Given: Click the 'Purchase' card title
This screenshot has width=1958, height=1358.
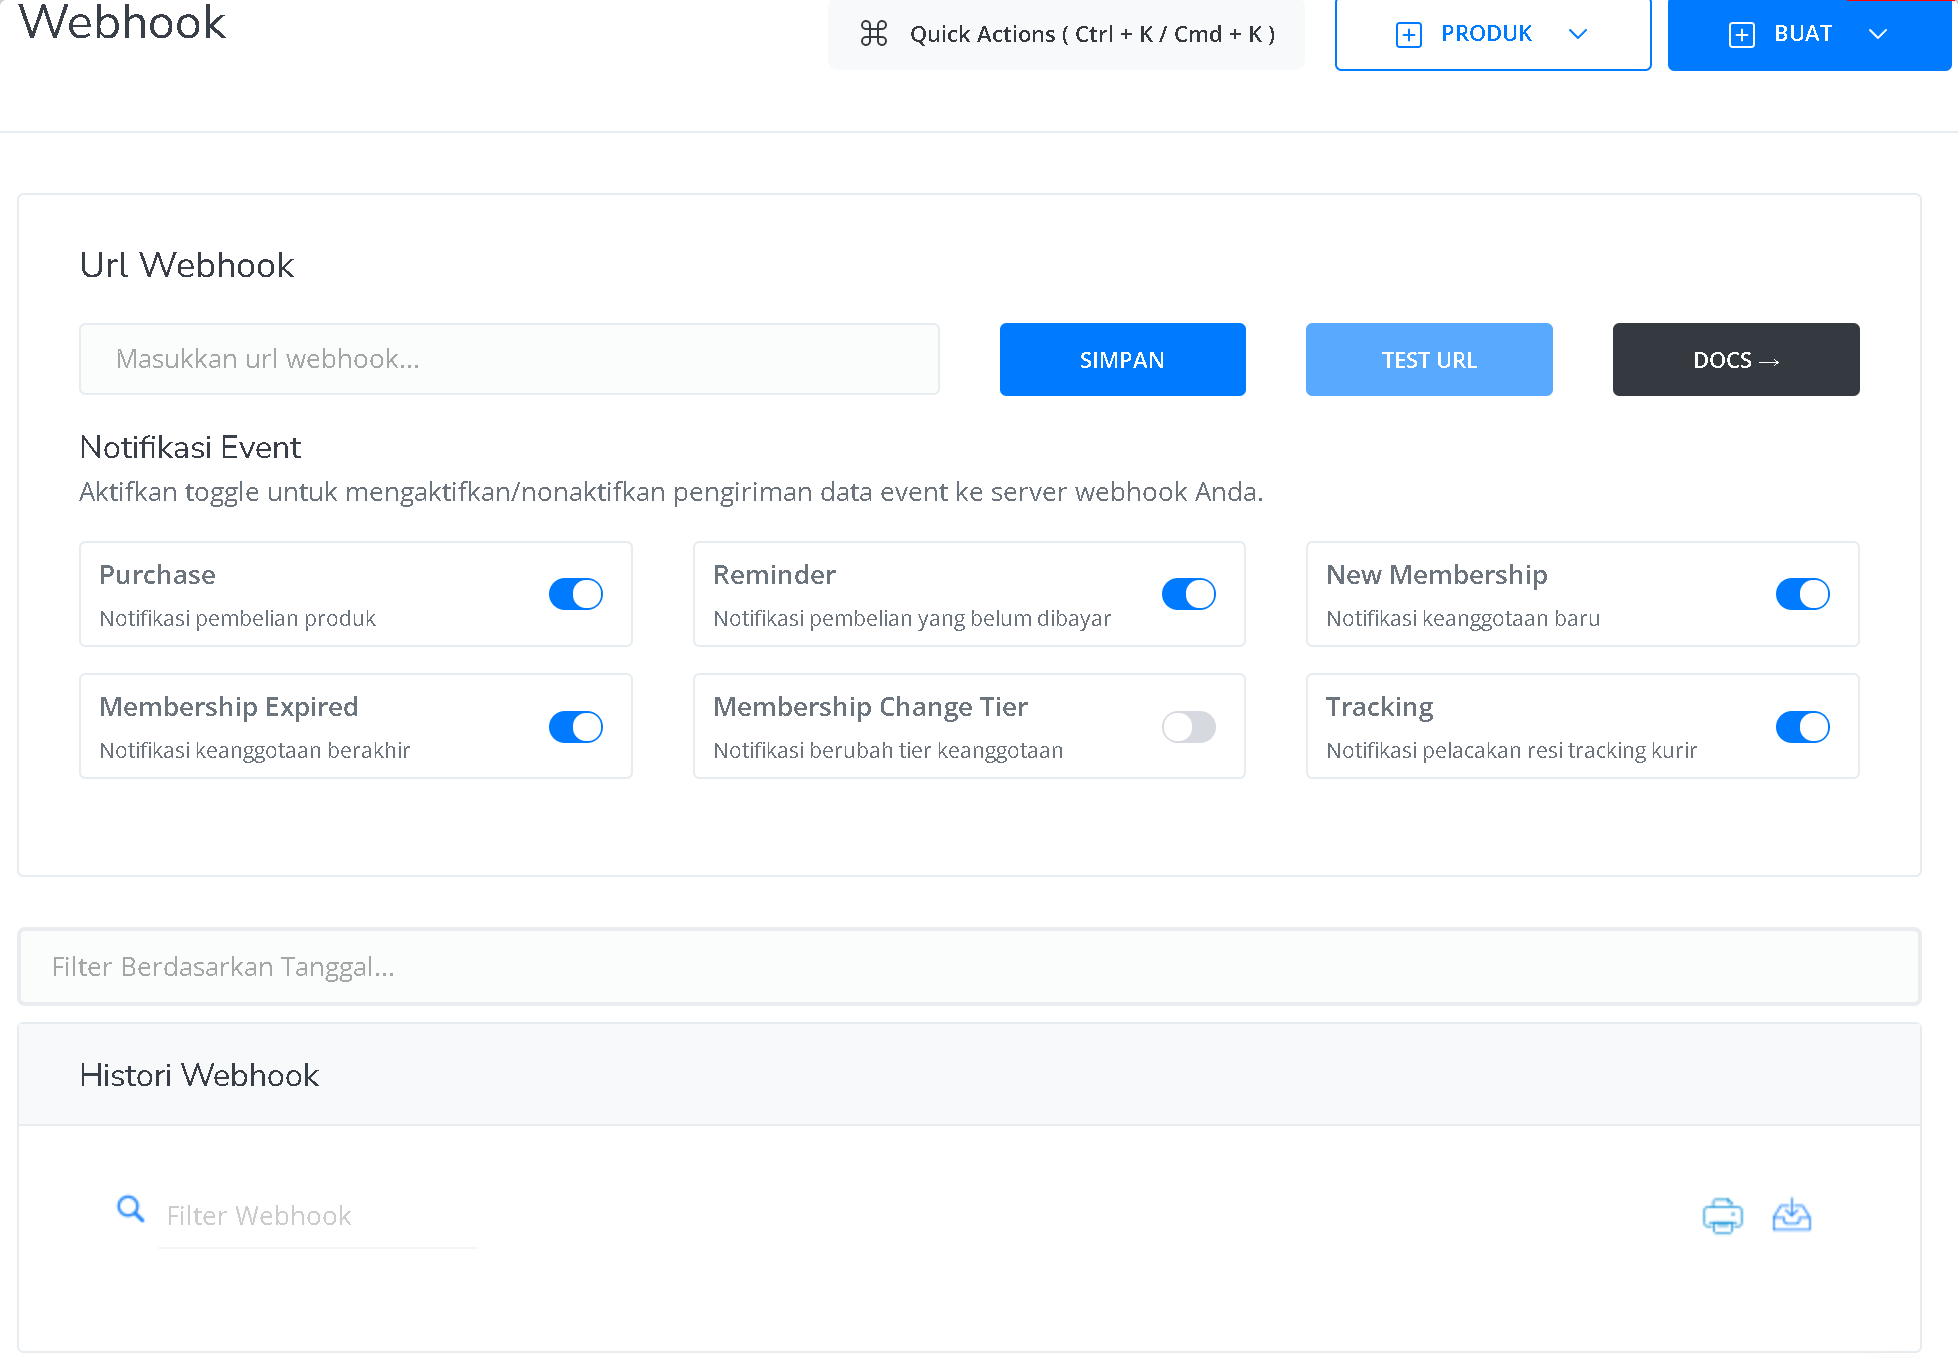Looking at the screenshot, I should click(x=157, y=575).
